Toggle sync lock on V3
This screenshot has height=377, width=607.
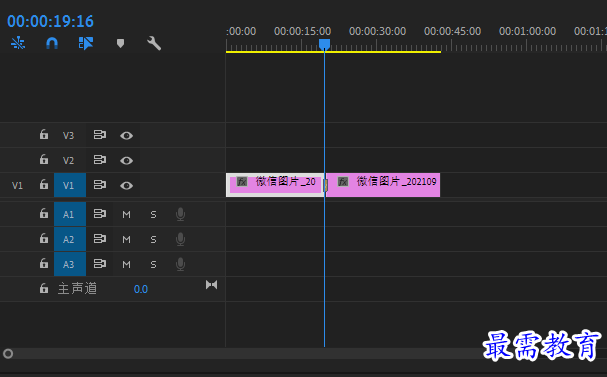pos(99,135)
